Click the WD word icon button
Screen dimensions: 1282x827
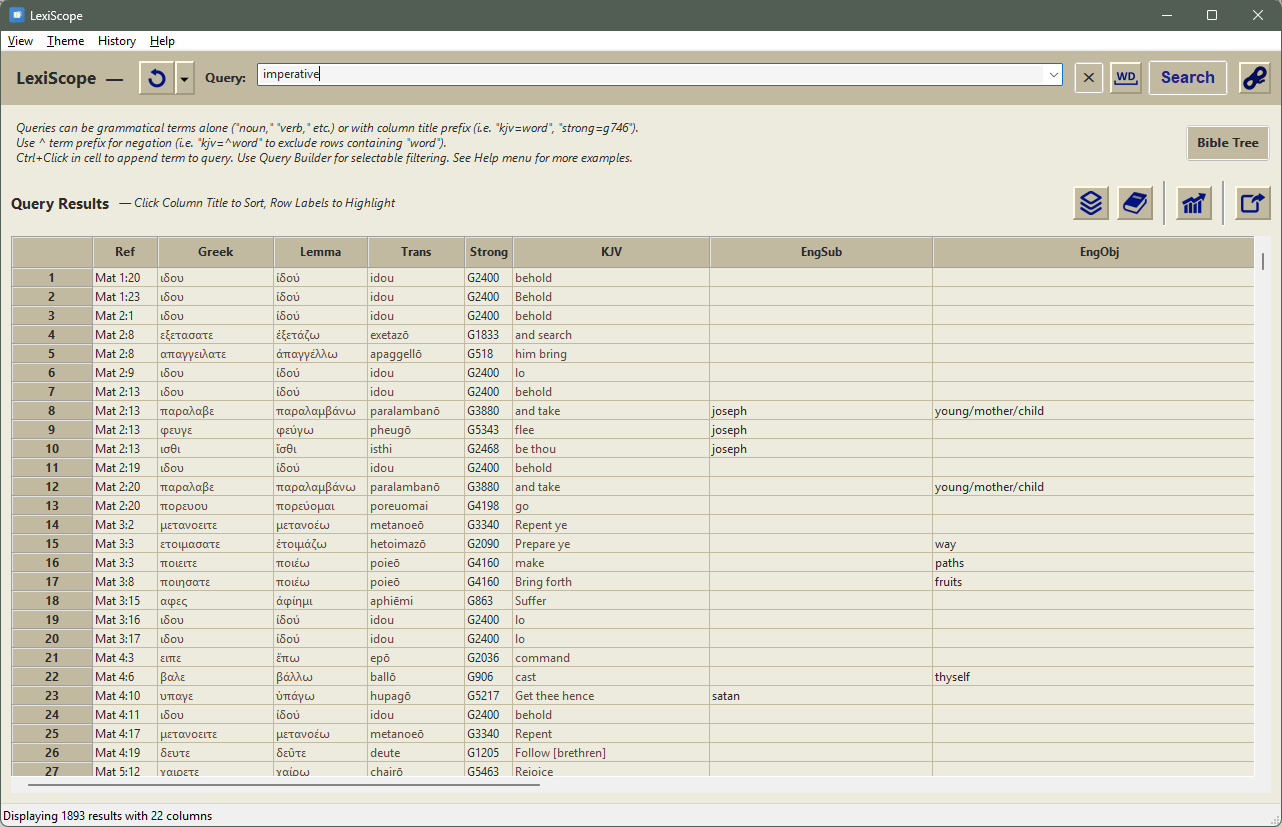[1126, 78]
